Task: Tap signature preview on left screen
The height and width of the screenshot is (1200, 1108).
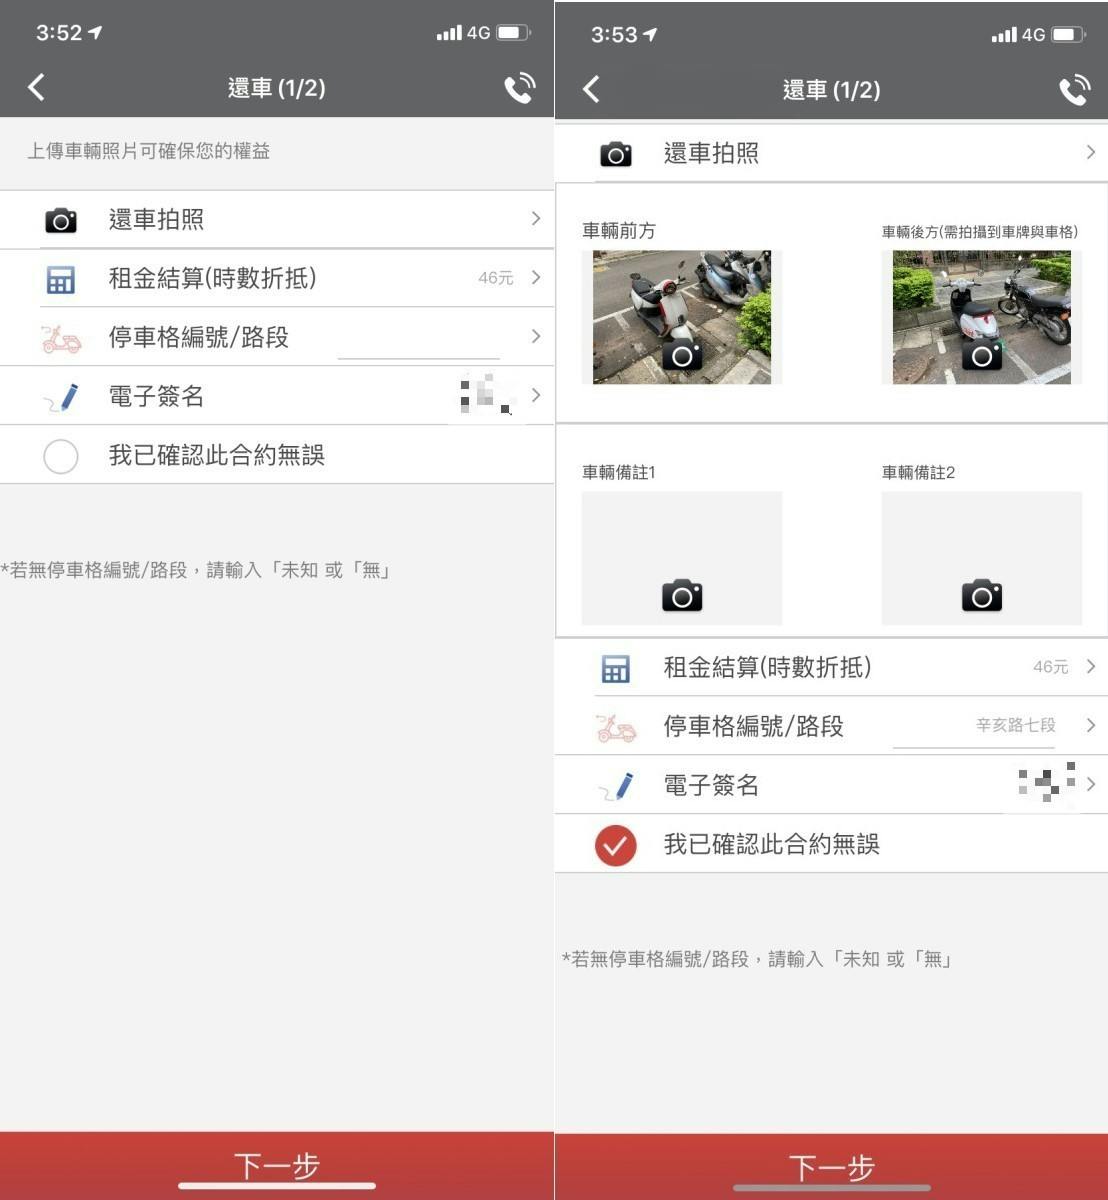Action: [x=486, y=396]
